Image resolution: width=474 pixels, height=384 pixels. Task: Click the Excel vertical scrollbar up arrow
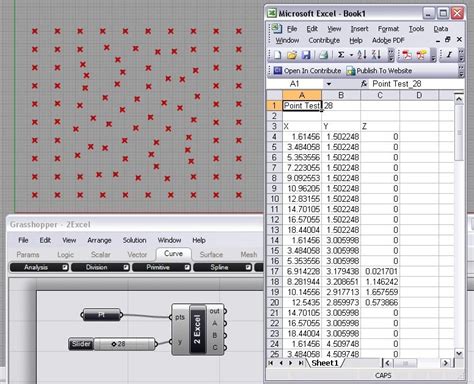click(x=459, y=99)
